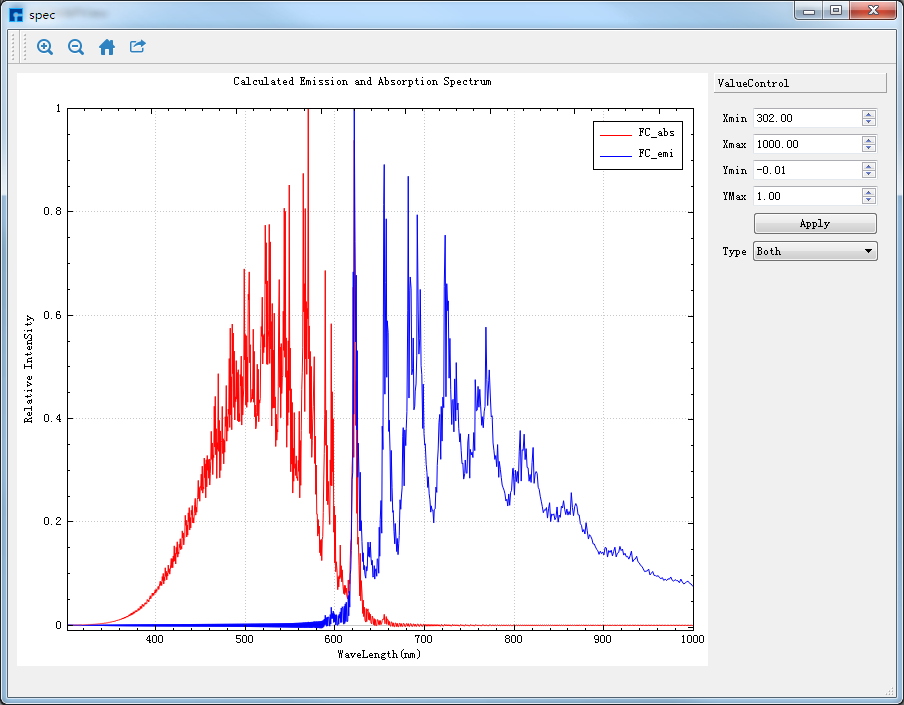This screenshot has width=904, height=705.
Task: Click into the Xmin field showing 302.00
Action: (806, 118)
